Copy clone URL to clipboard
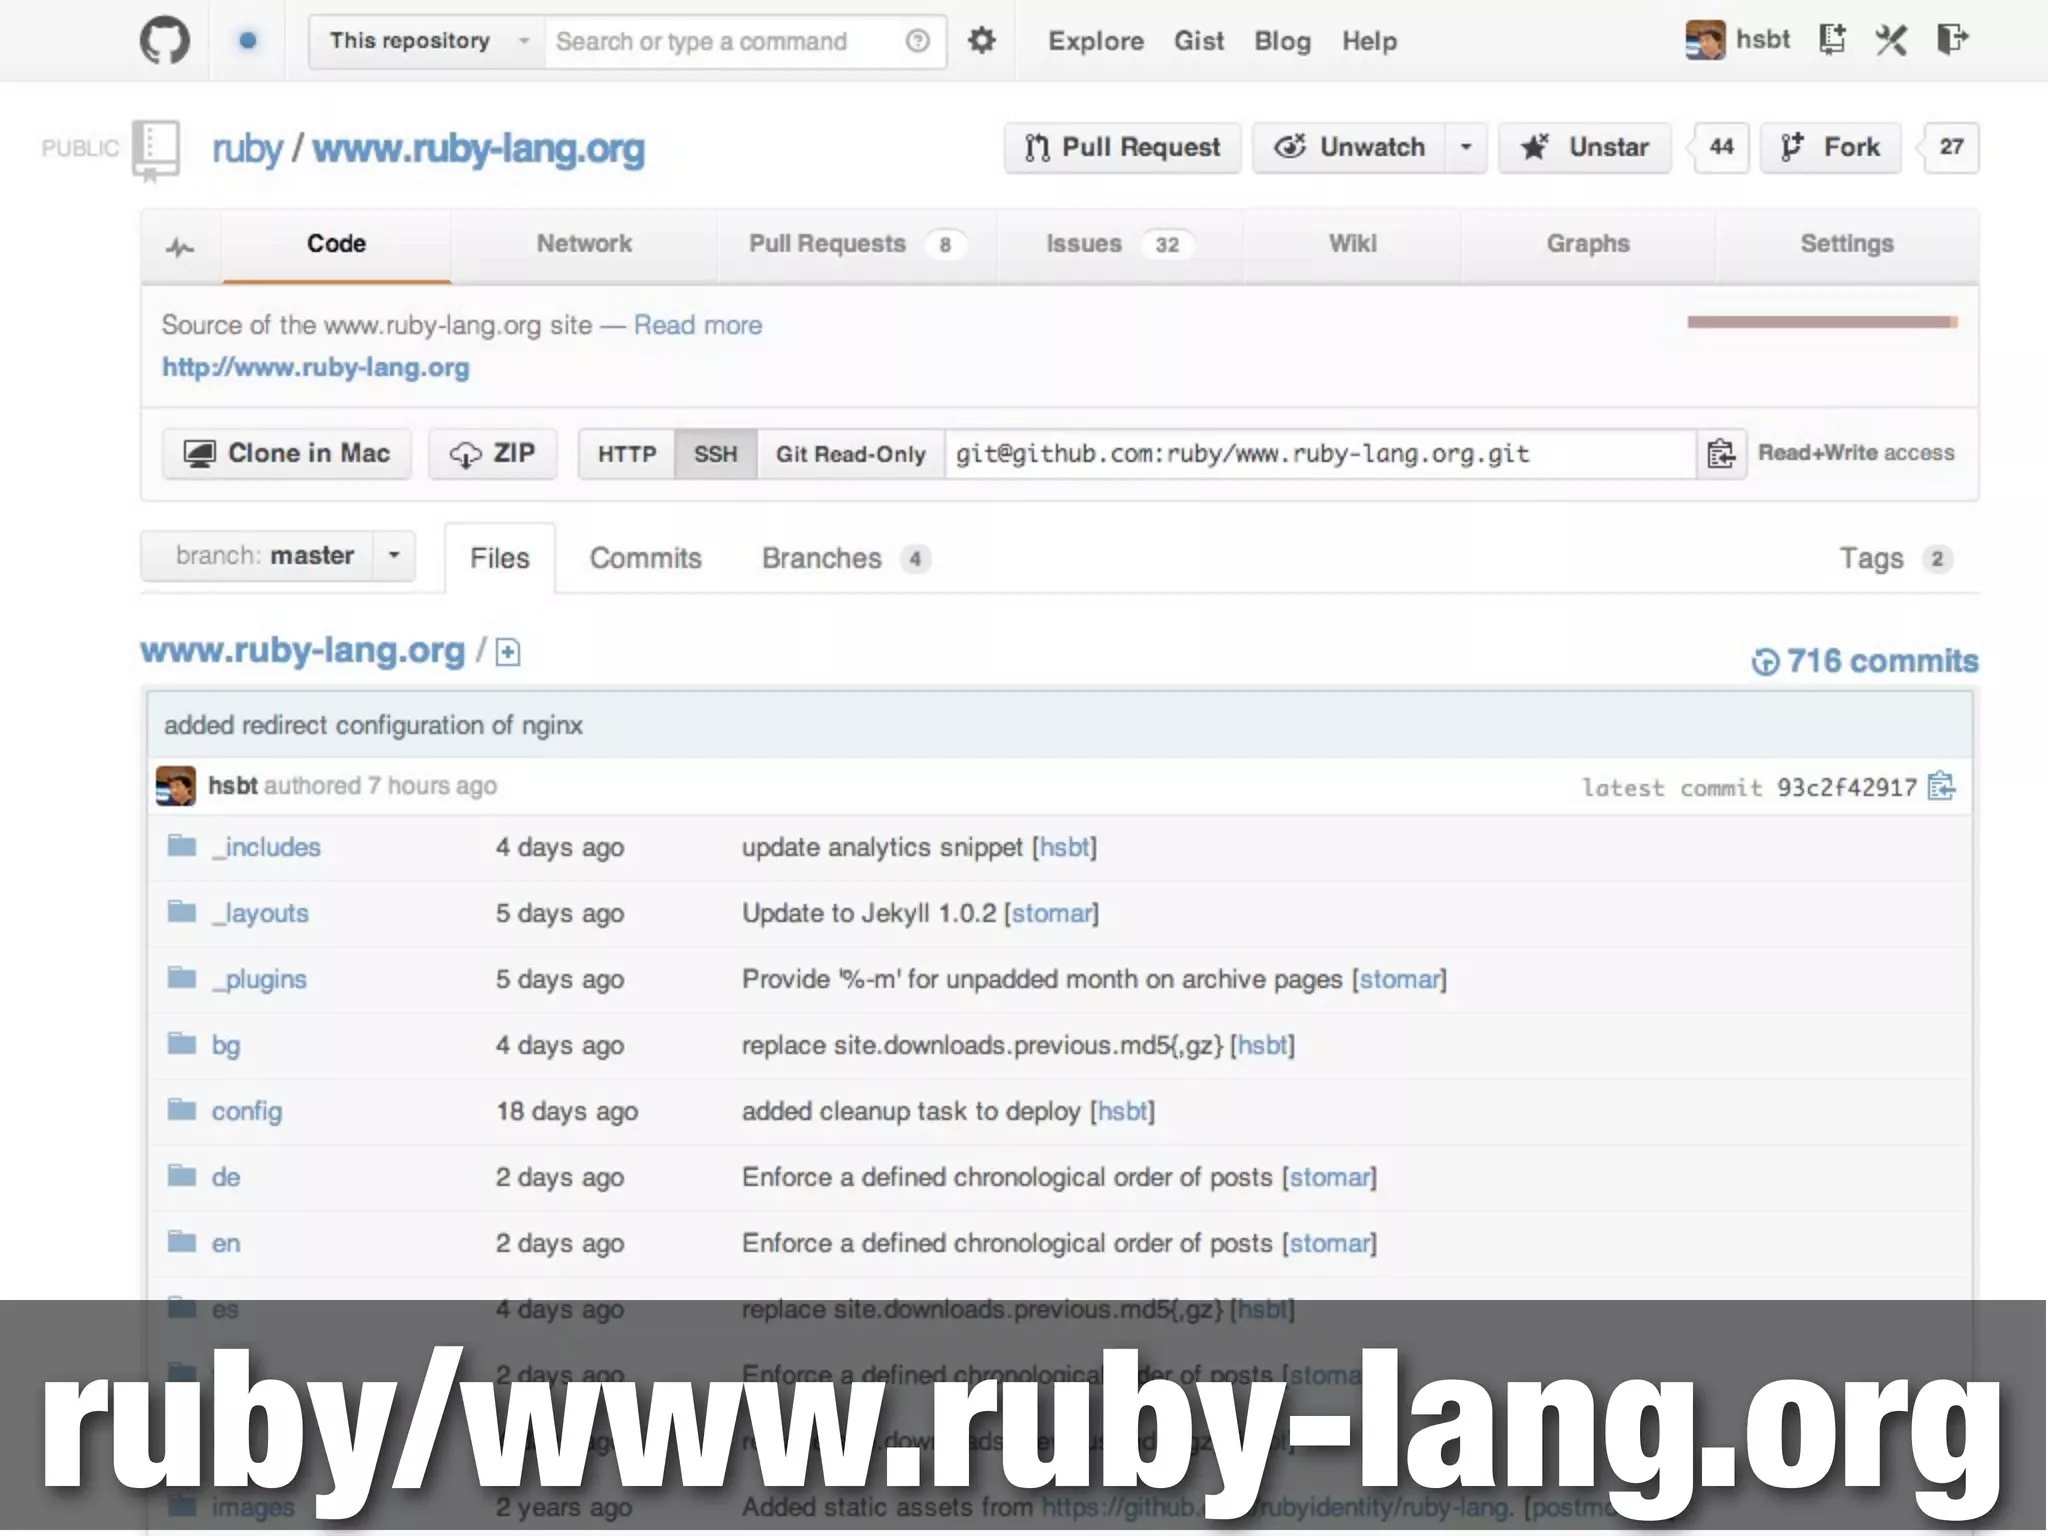The width and height of the screenshot is (2048, 1536). (x=1721, y=454)
